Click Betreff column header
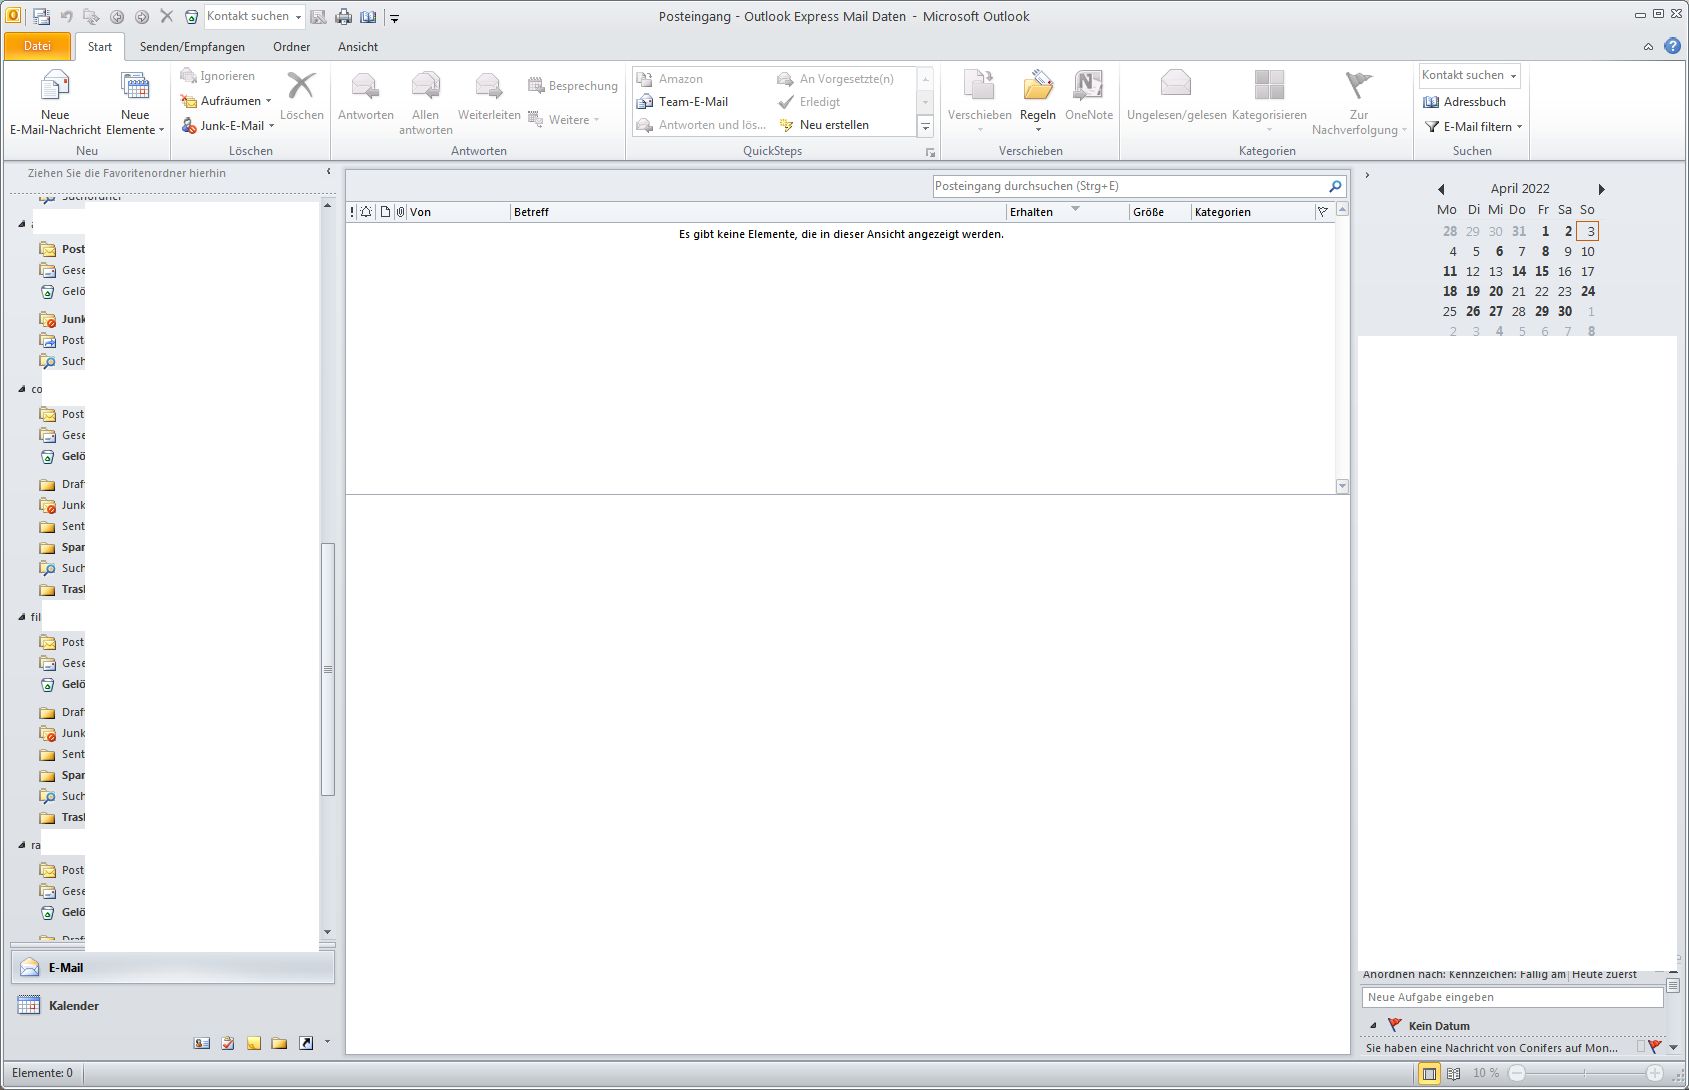1689x1090 pixels. coord(758,212)
